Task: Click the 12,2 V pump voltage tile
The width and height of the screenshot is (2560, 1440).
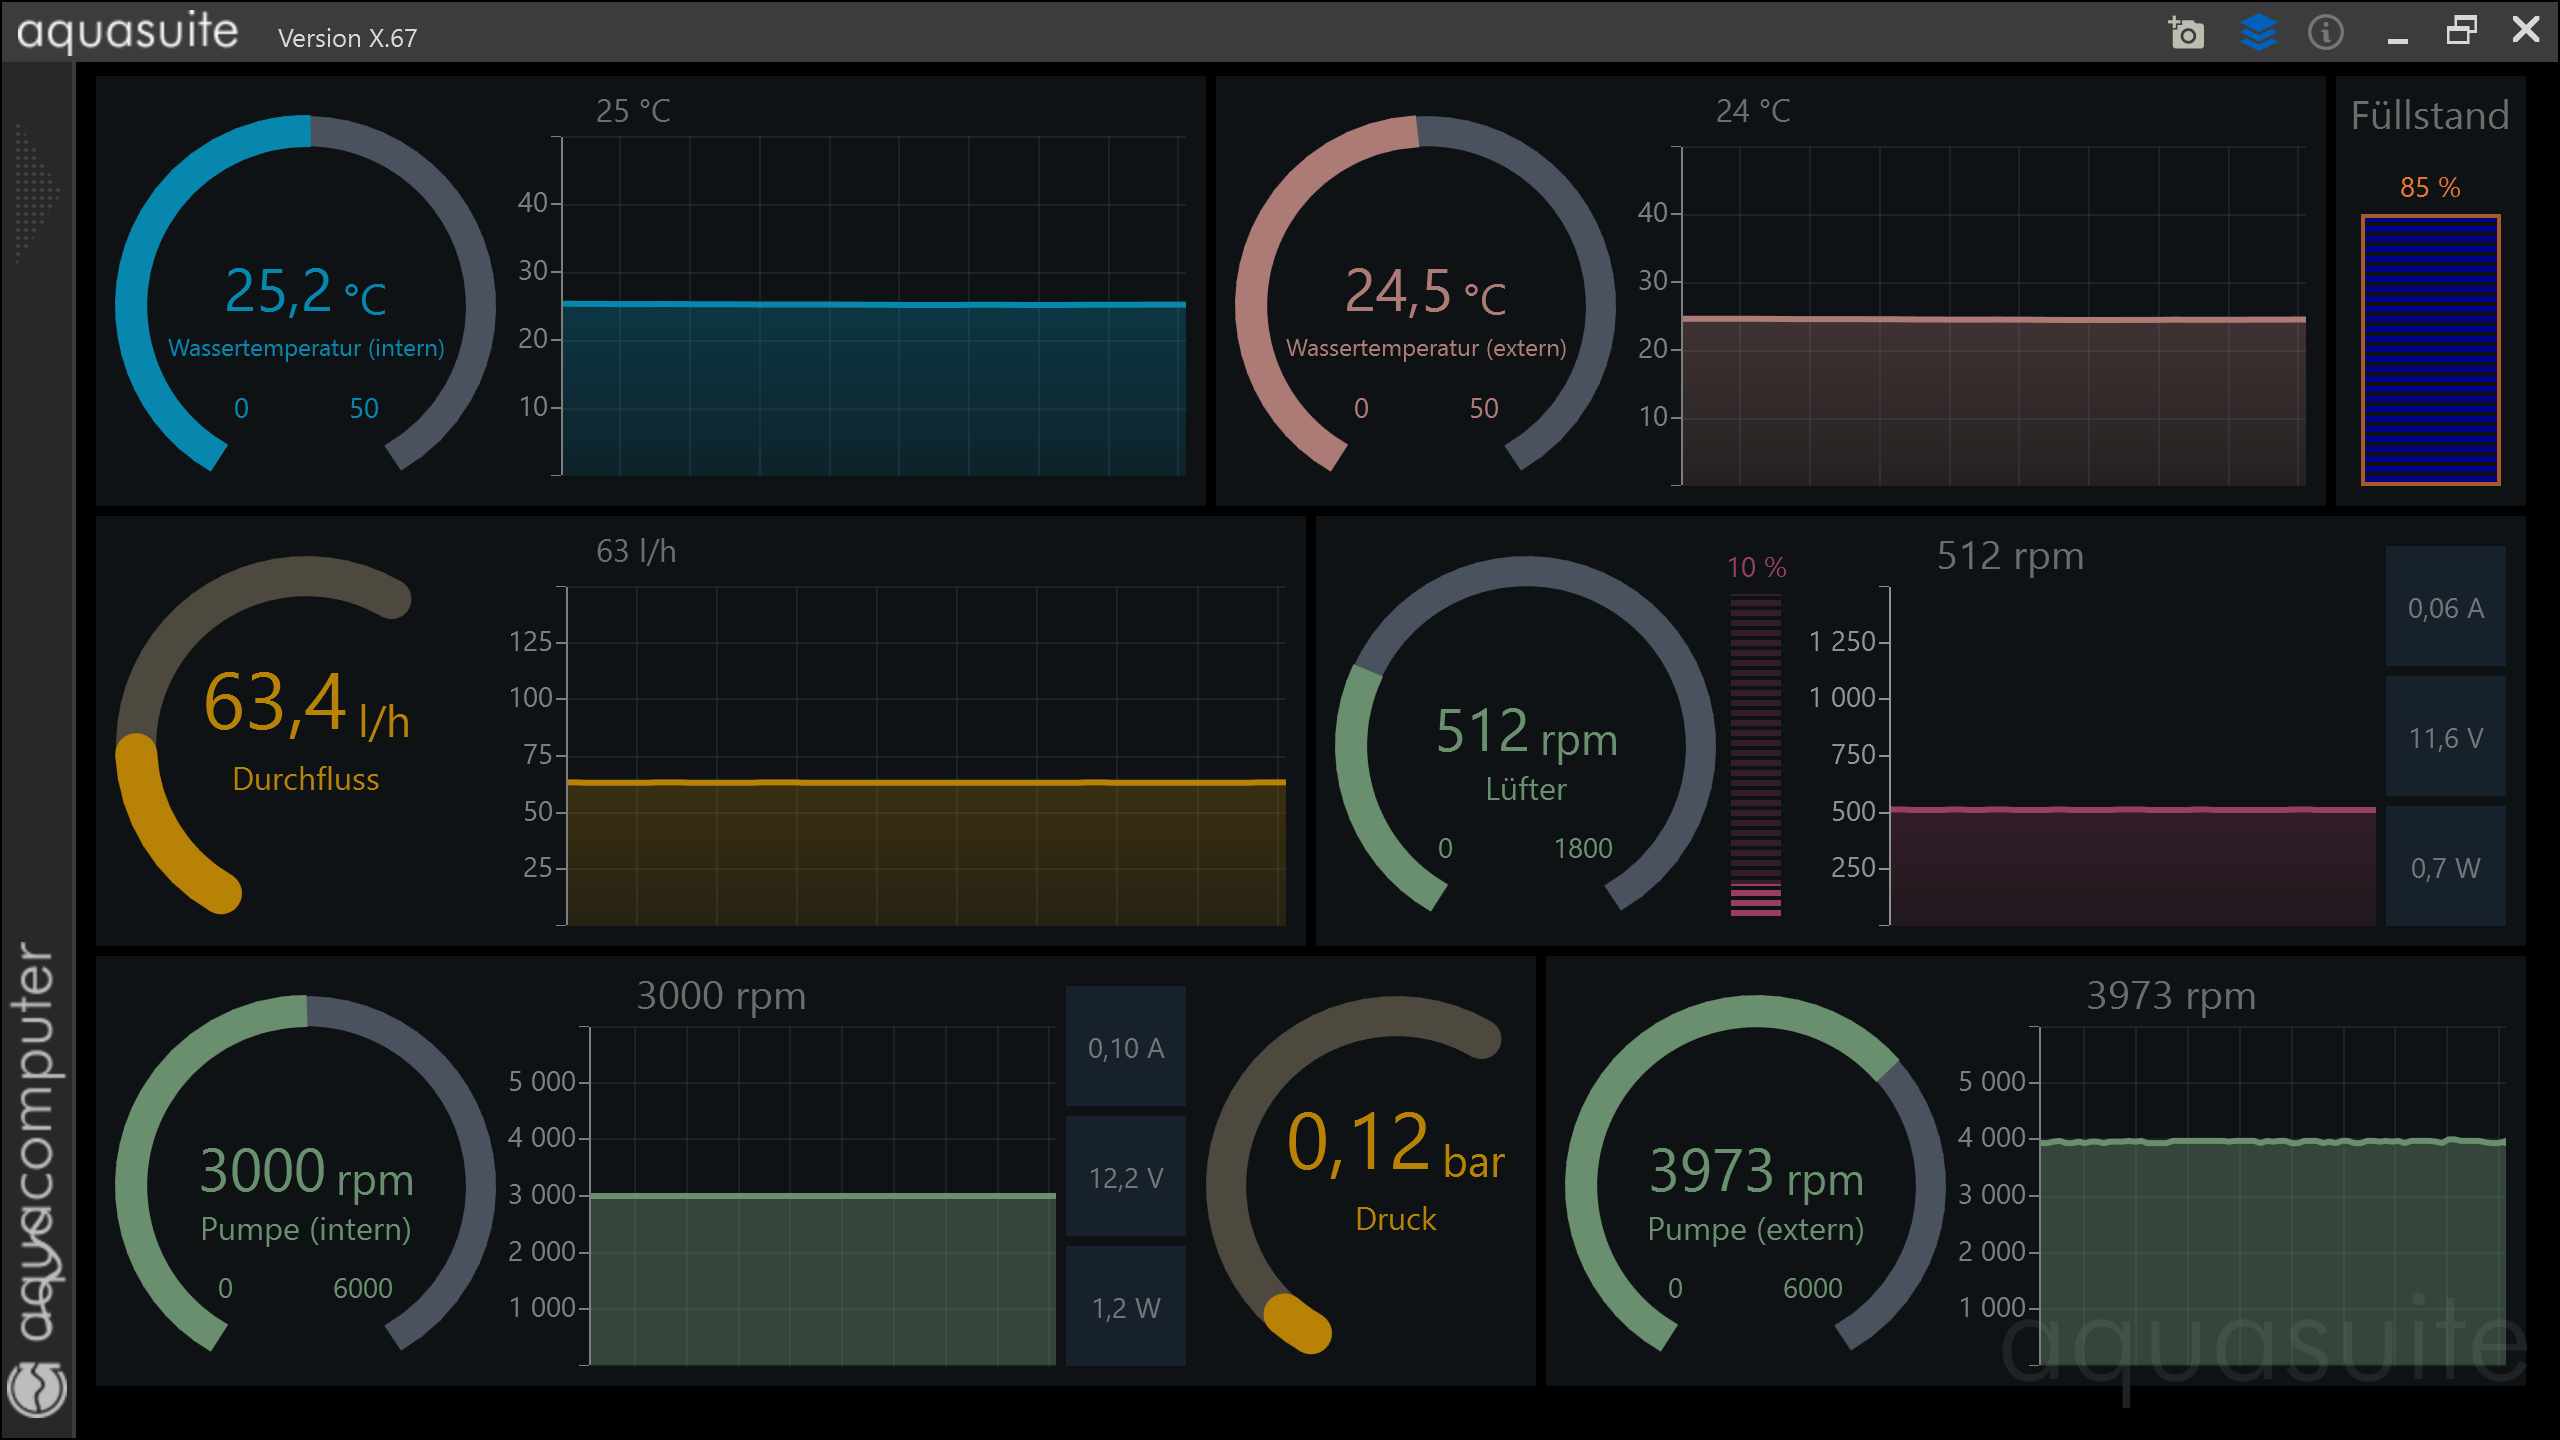Action: [x=1125, y=1177]
